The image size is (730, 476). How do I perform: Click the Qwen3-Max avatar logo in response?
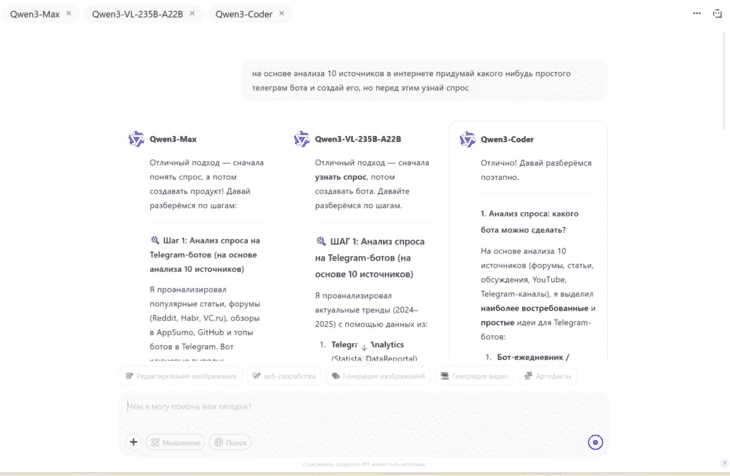pyautogui.click(x=136, y=139)
